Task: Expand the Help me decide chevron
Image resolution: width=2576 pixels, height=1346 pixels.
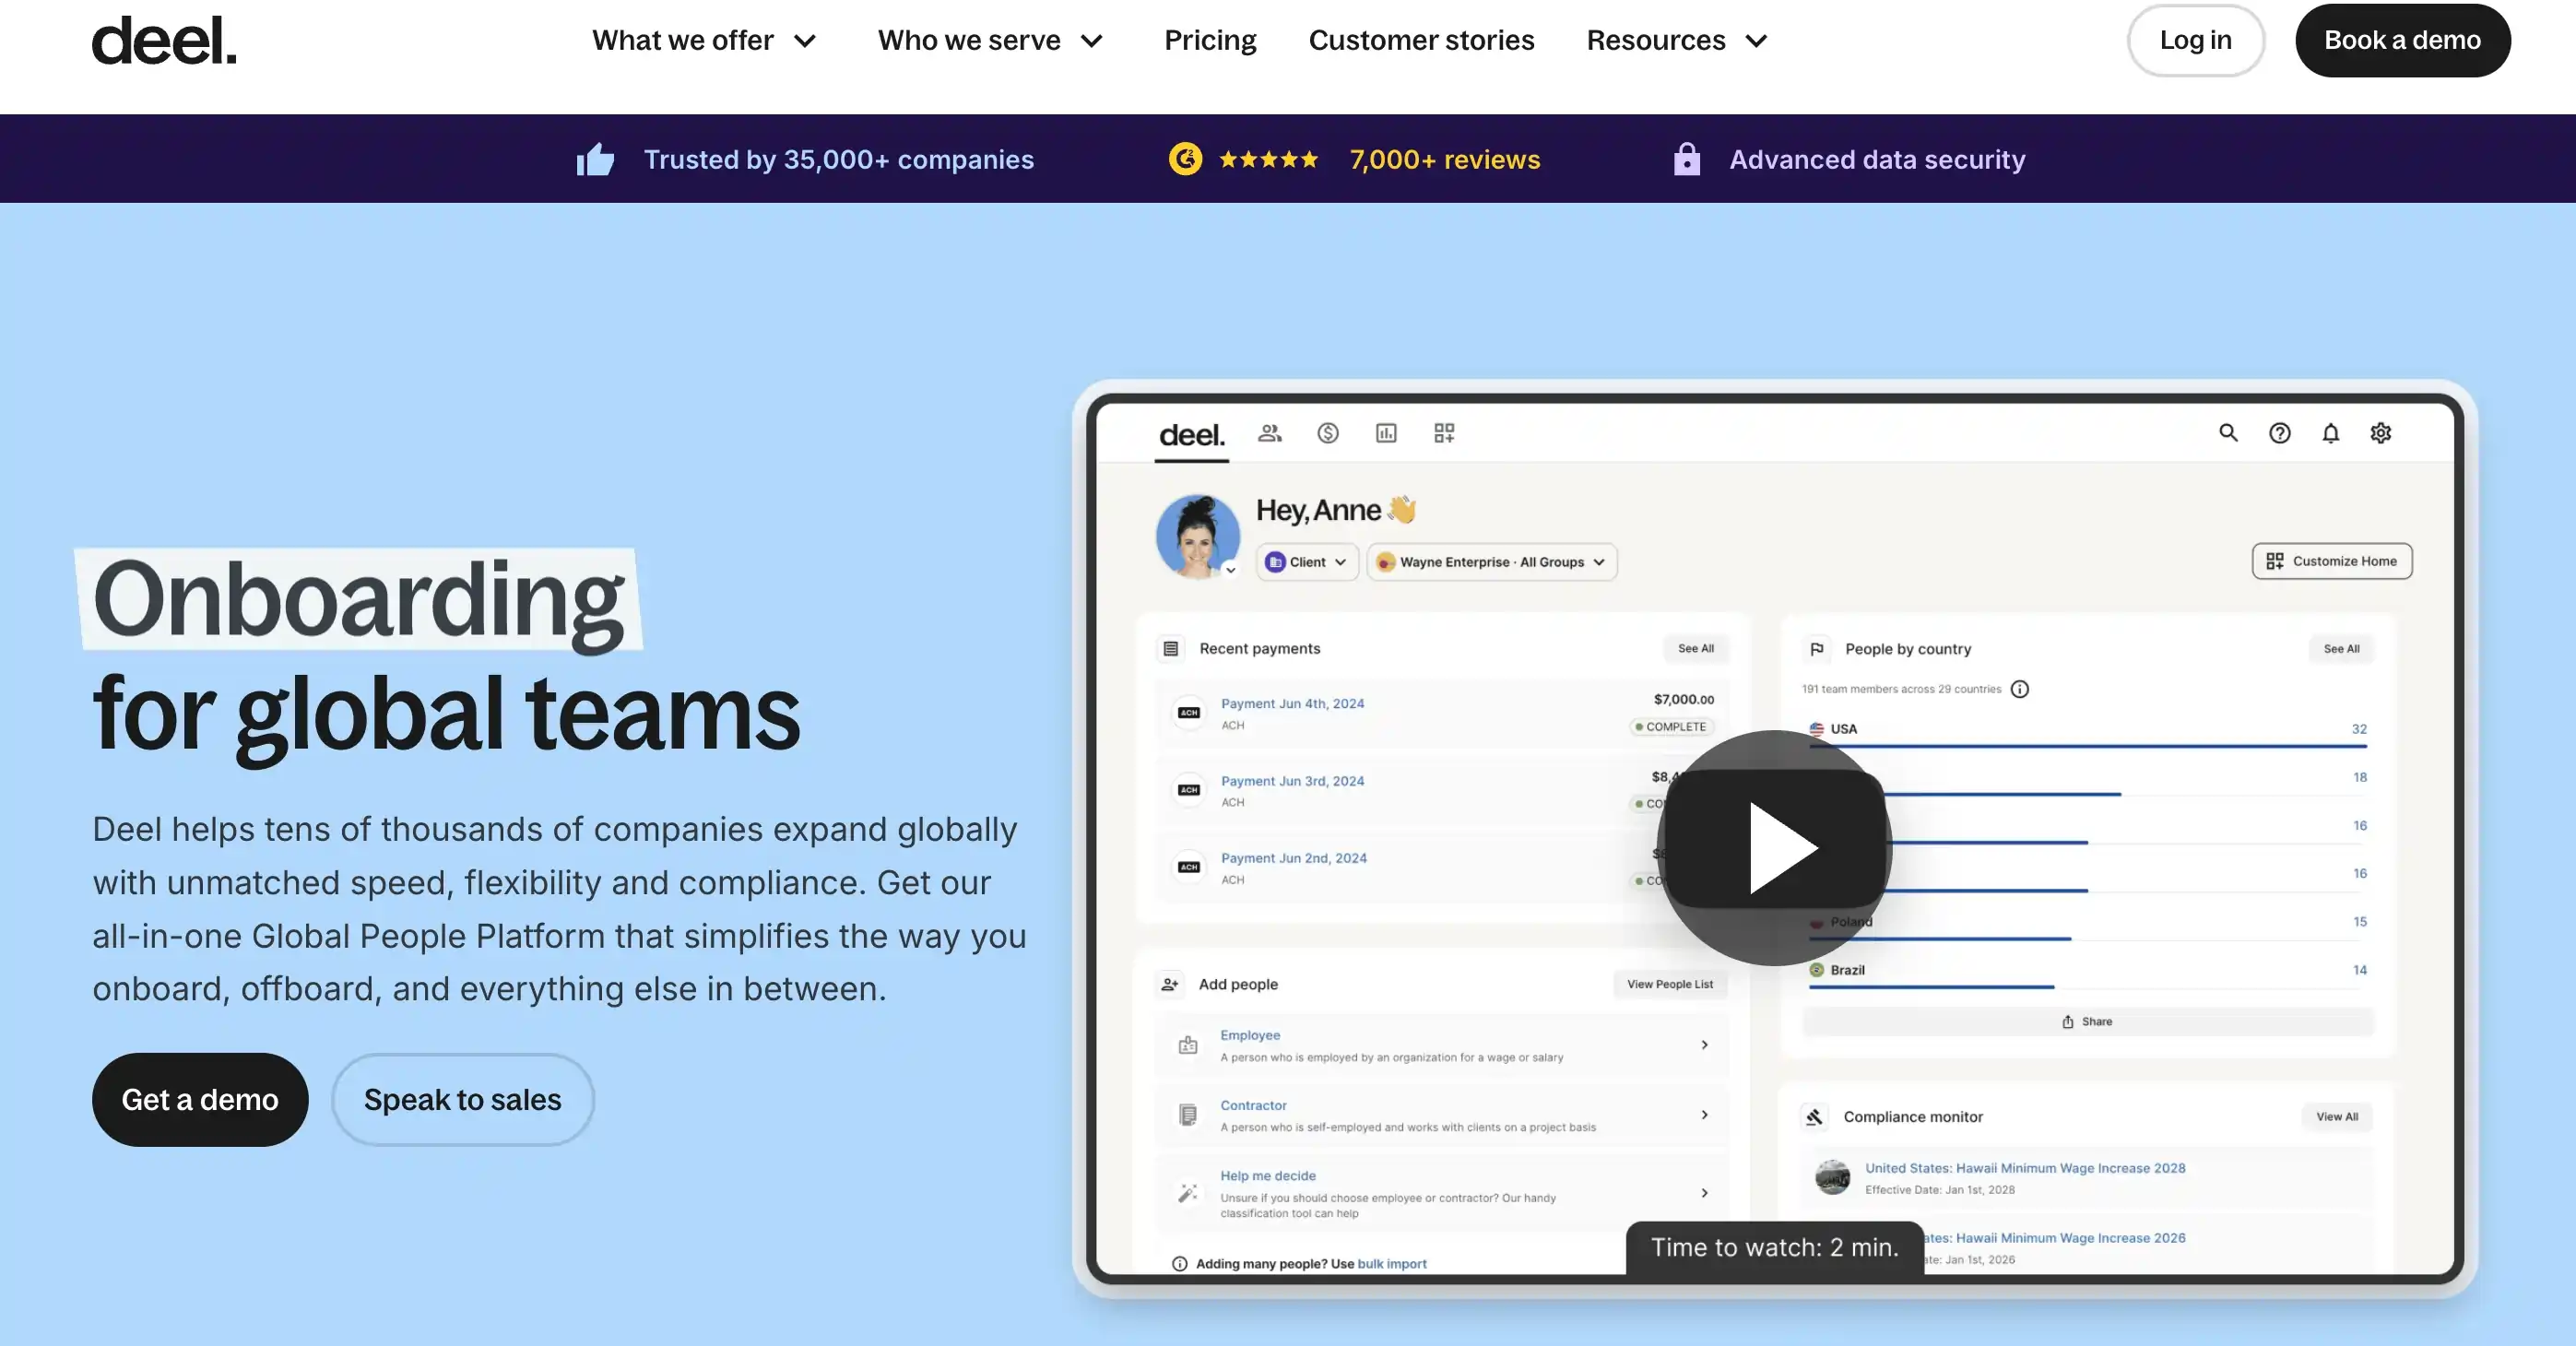Action: coord(1705,1193)
